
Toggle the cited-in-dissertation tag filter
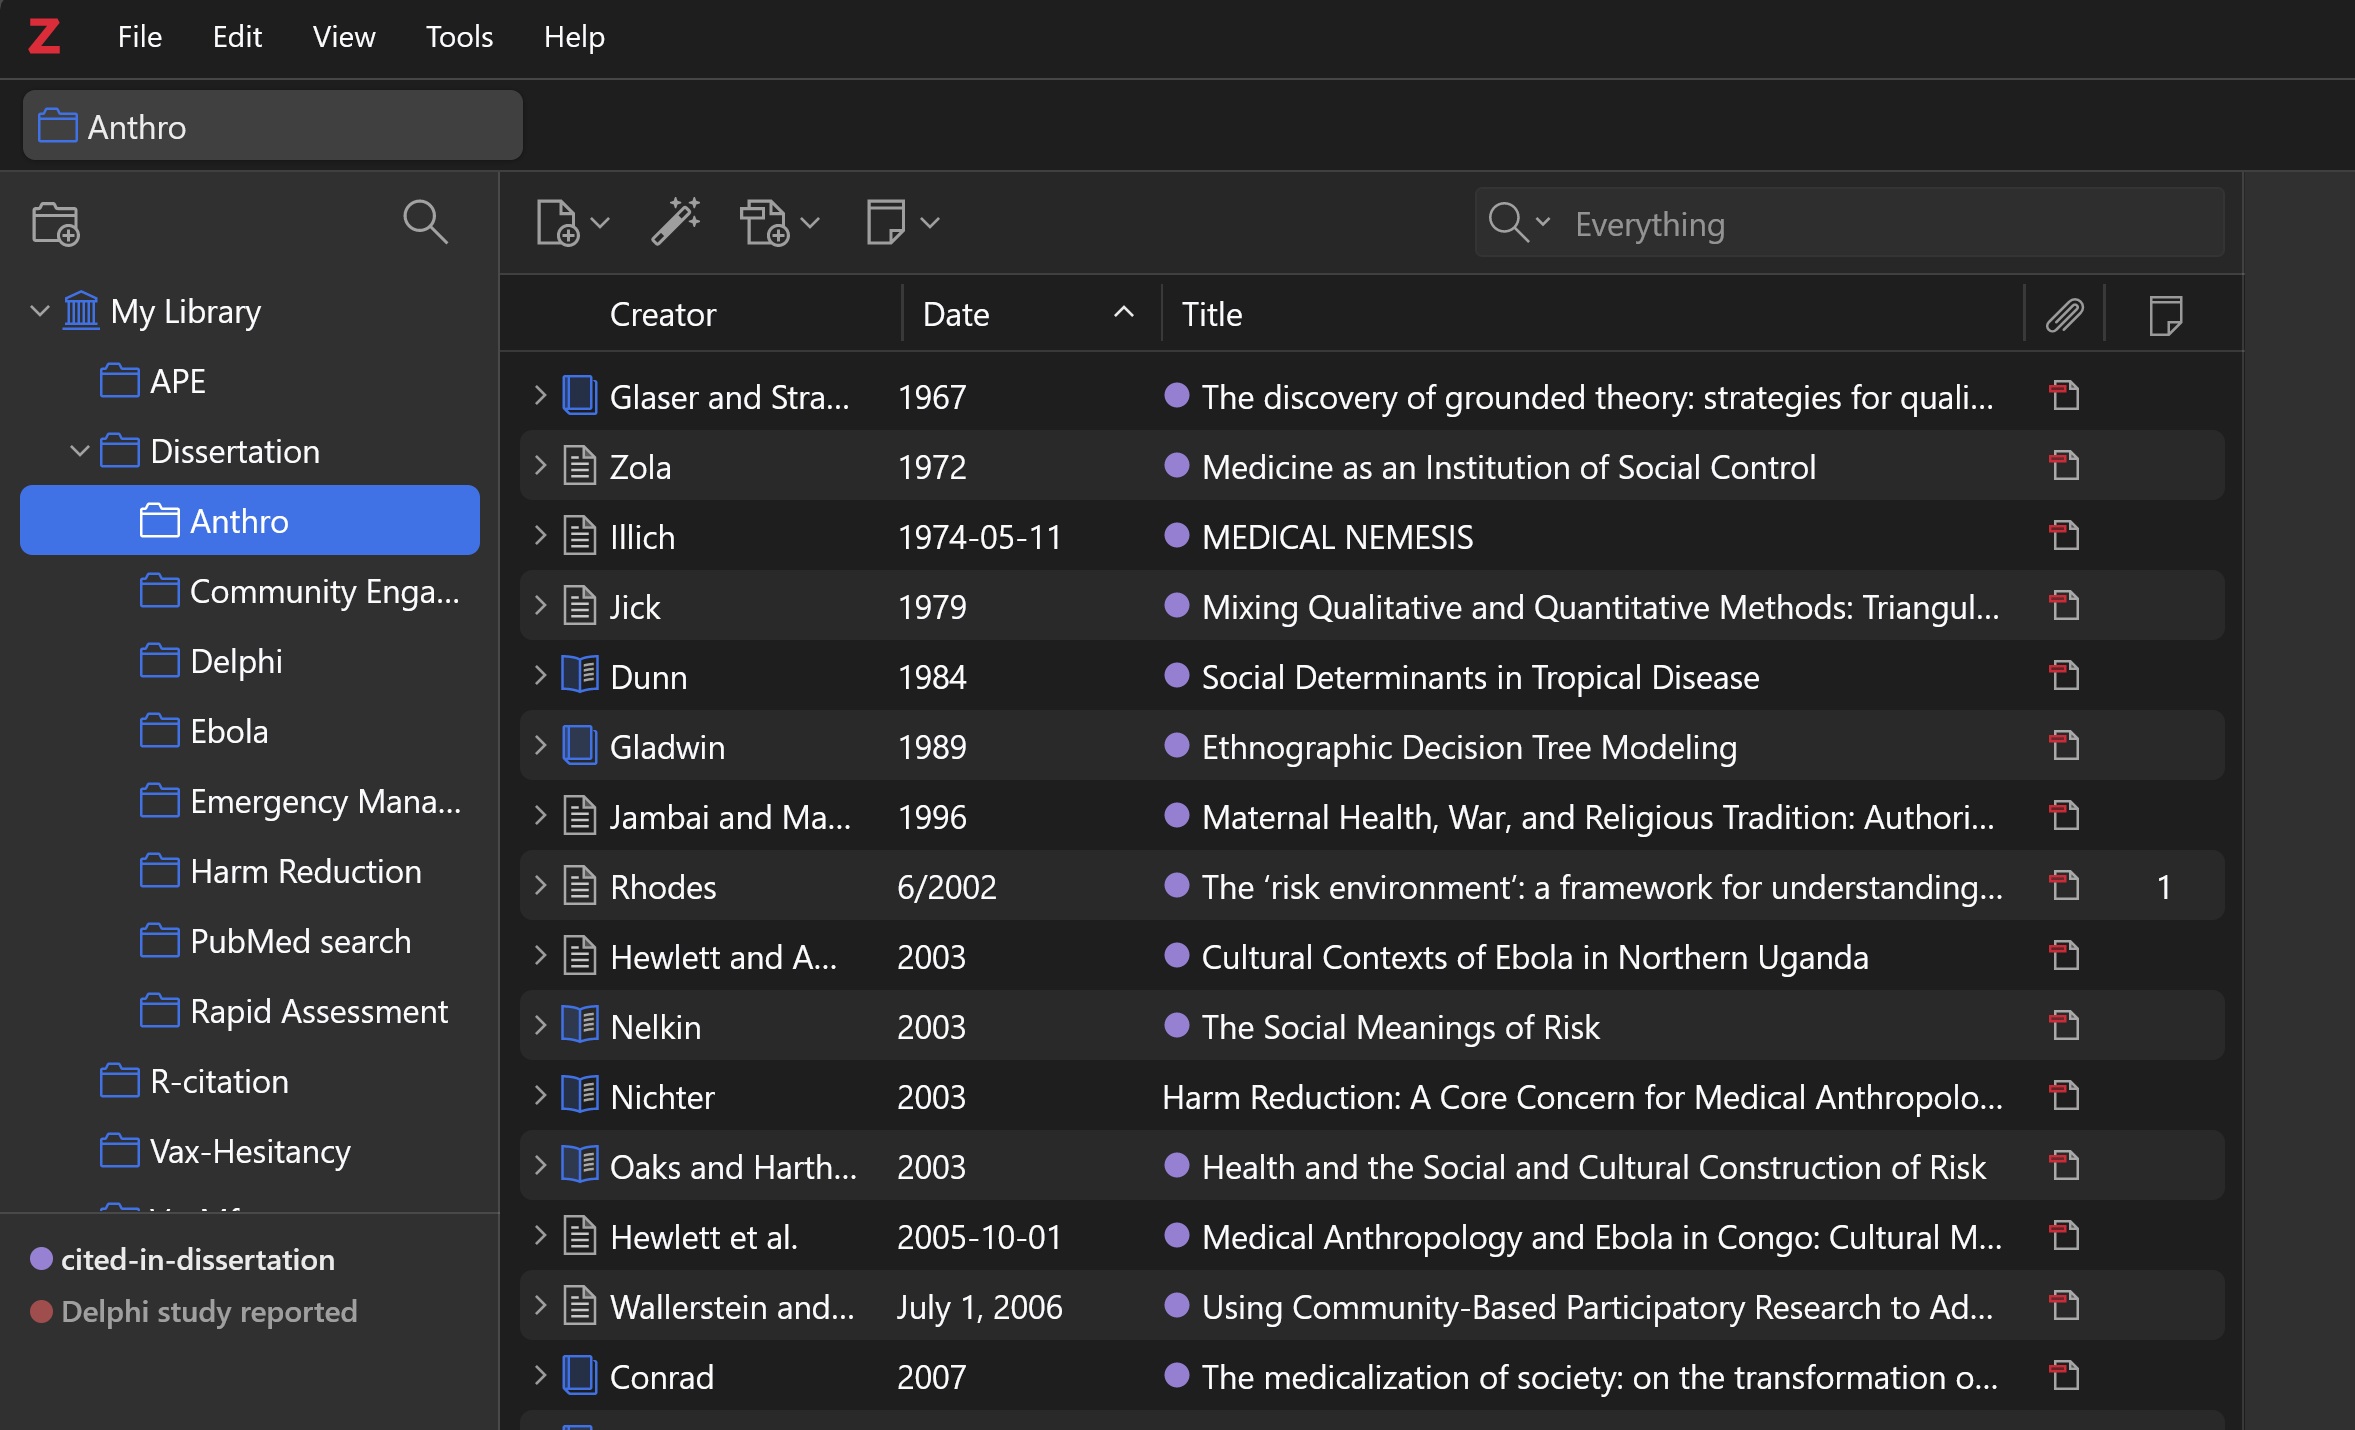(197, 1259)
